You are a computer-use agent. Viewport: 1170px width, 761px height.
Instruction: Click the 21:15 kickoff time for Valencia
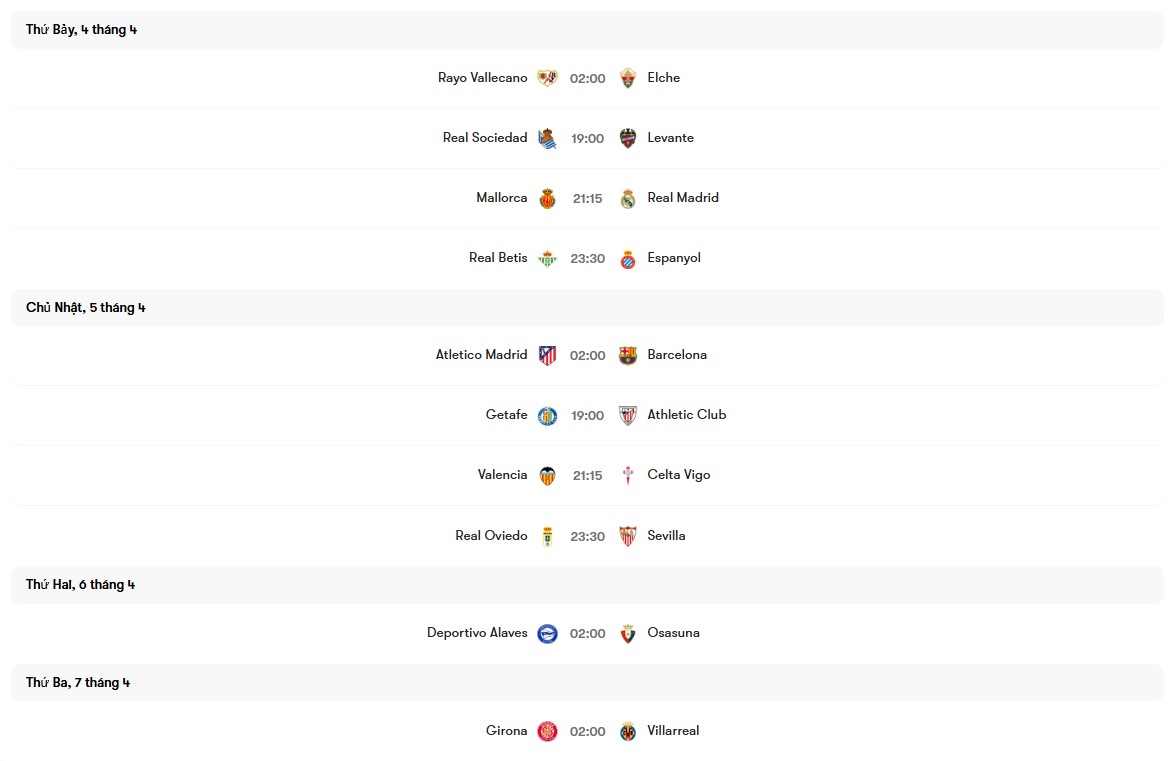pyautogui.click(x=587, y=475)
